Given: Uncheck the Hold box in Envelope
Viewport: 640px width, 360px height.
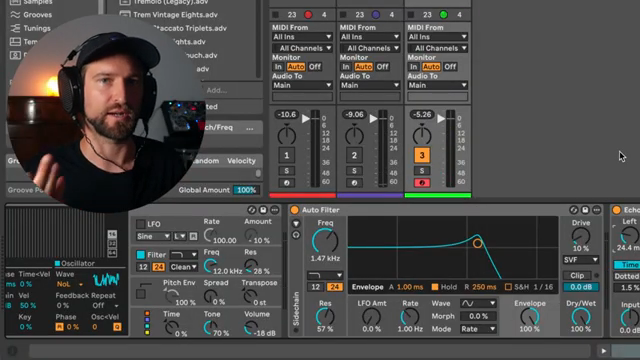Looking at the screenshot, I should (x=435, y=287).
